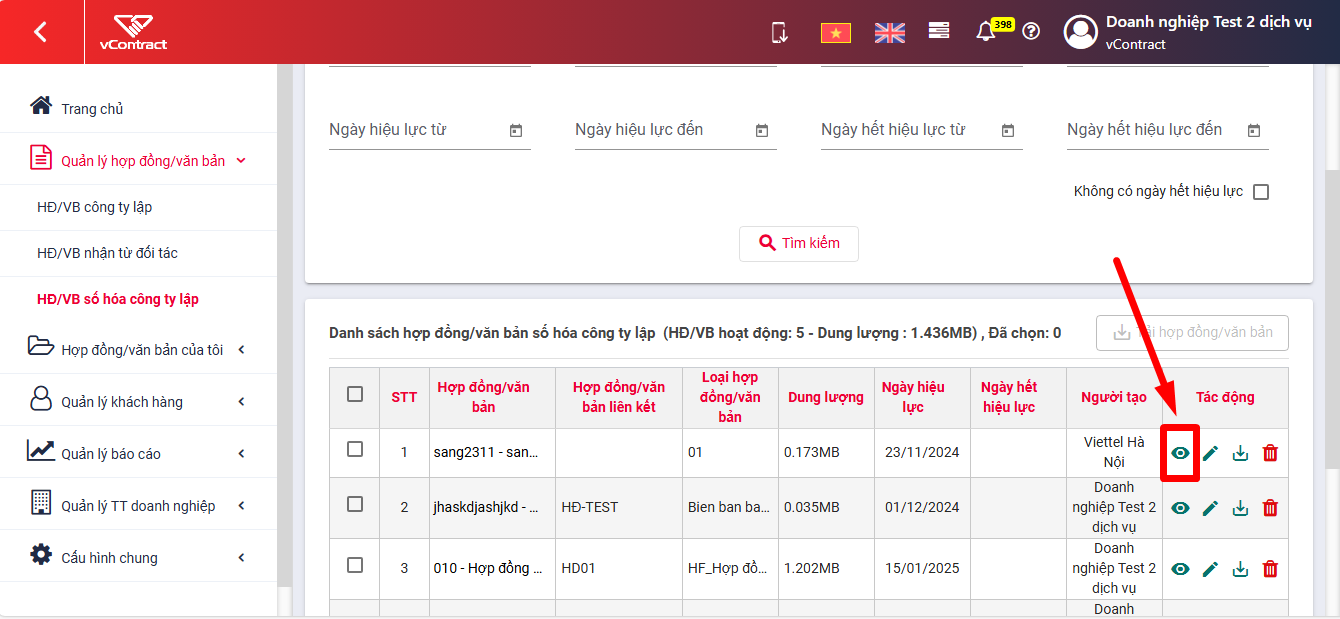Click Ngày hiệu lực đến date field
The width and height of the screenshot is (1340, 619).
pyautogui.click(x=676, y=130)
